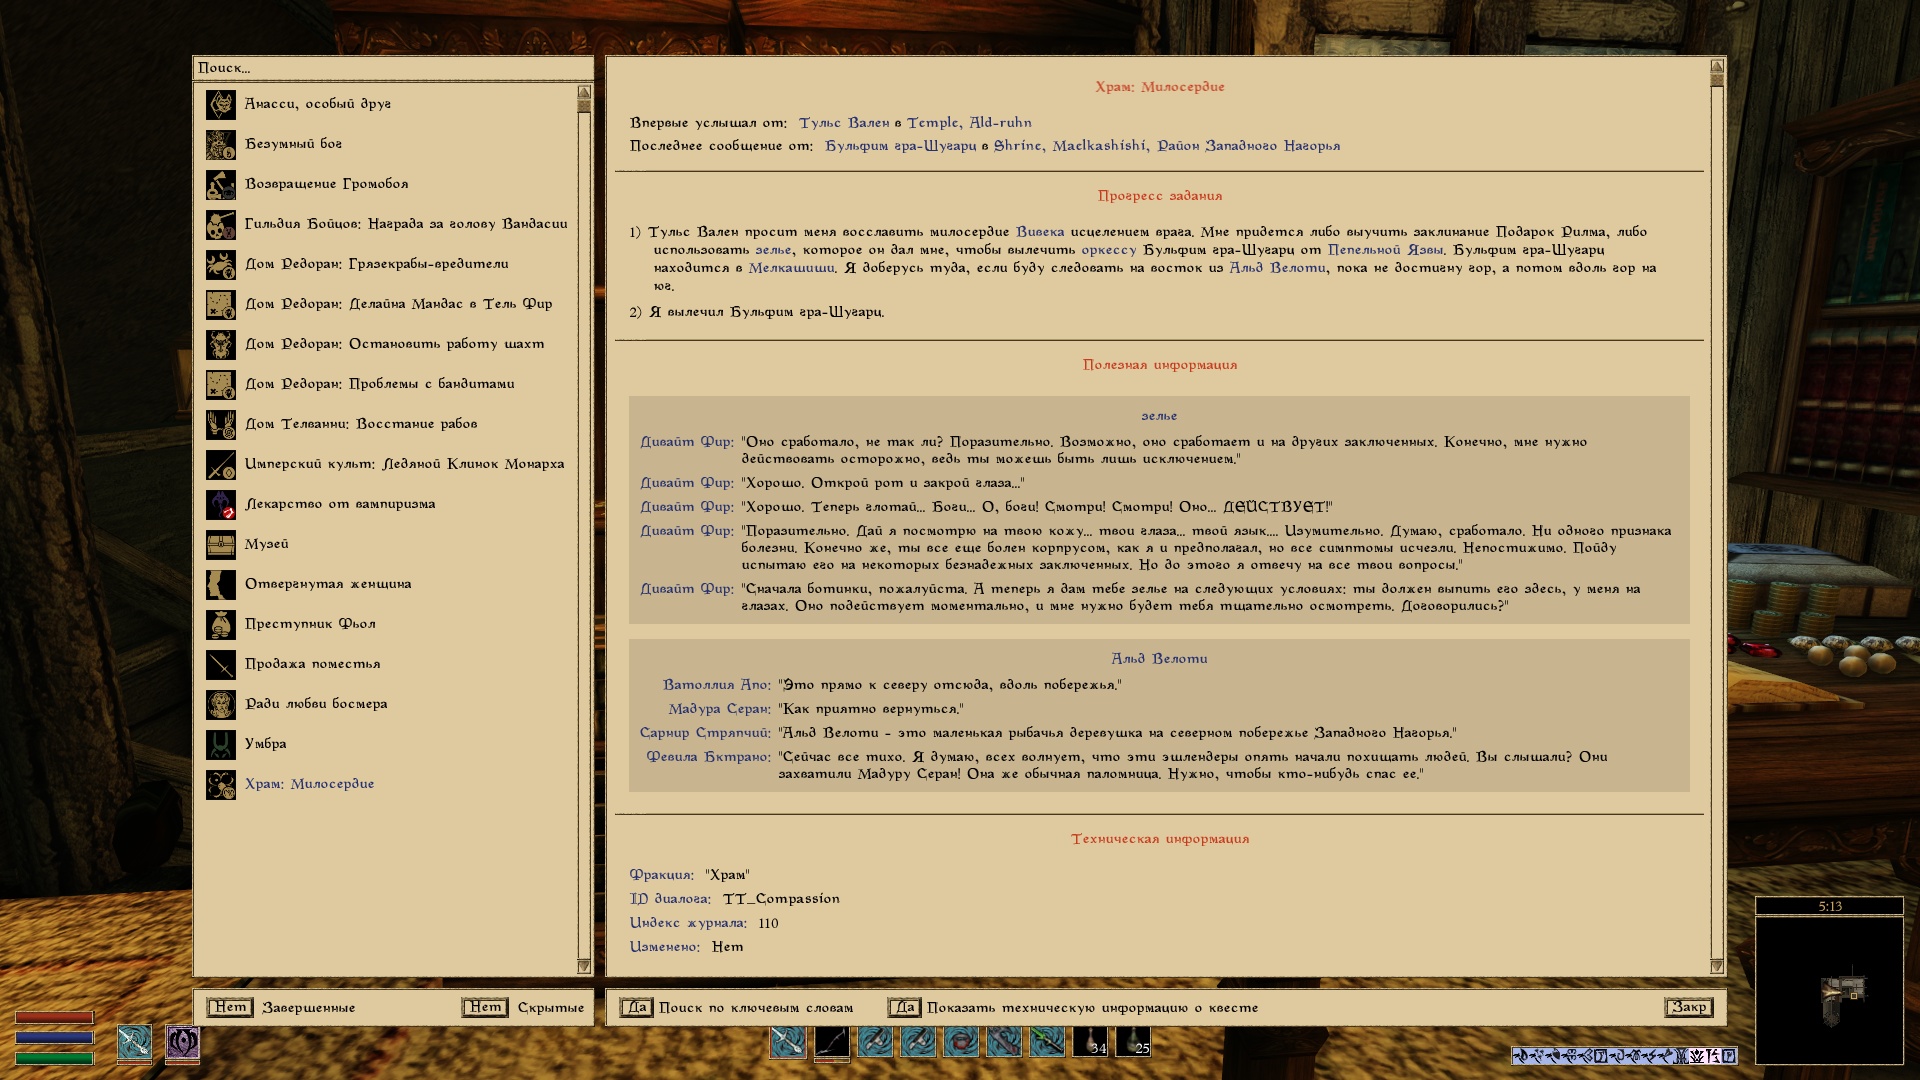Toggle showing technical quest information
Image resolution: width=1920 pixels, height=1080 pixels.
(904, 1007)
